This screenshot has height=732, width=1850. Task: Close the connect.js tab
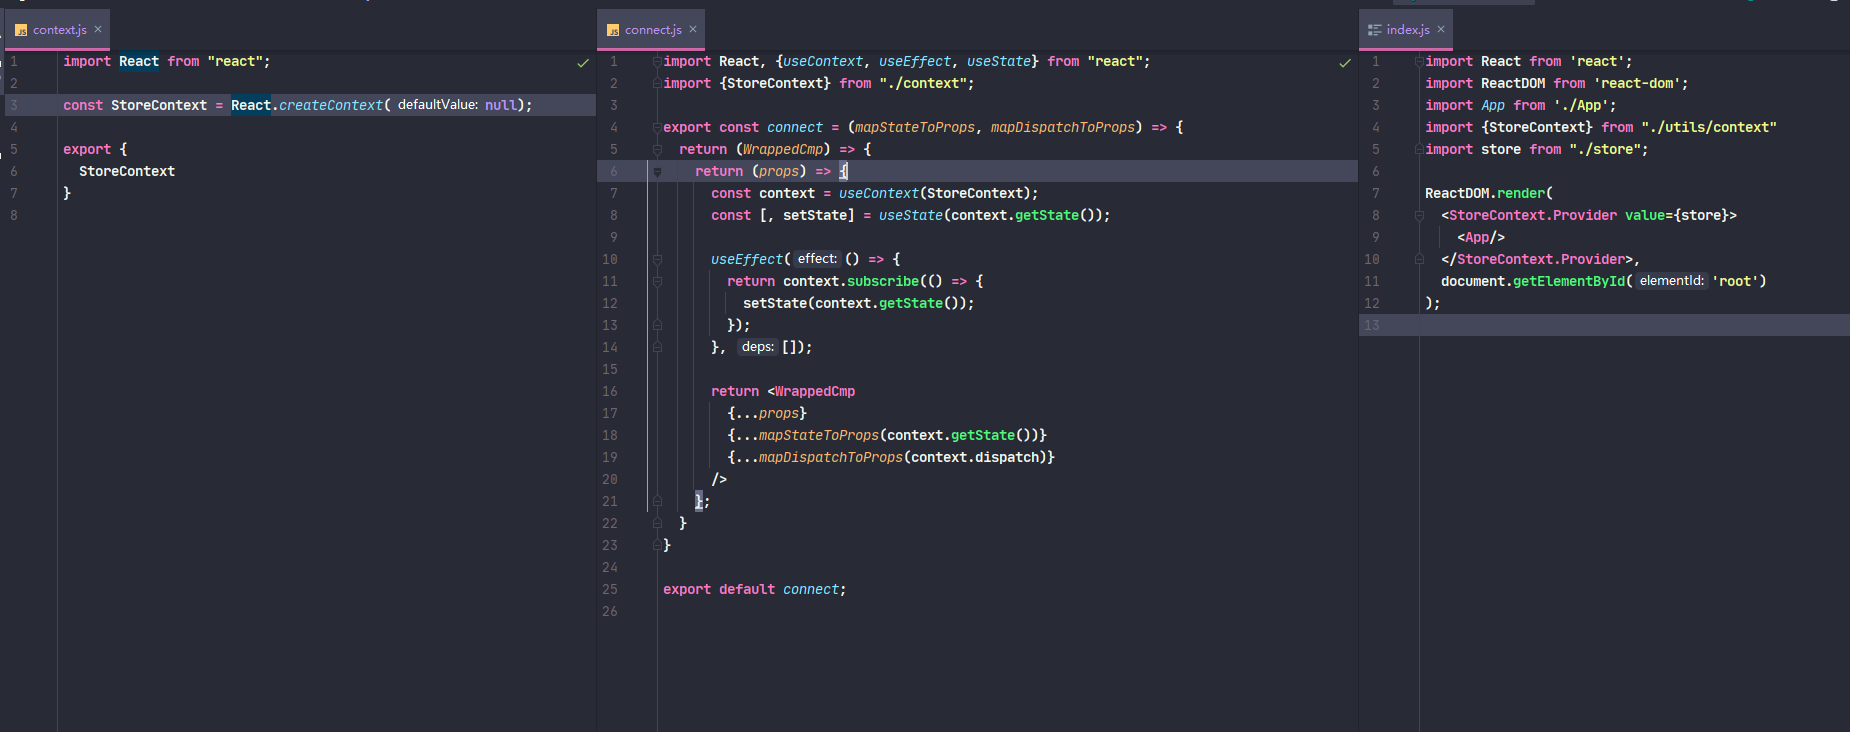(x=693, y=30)
